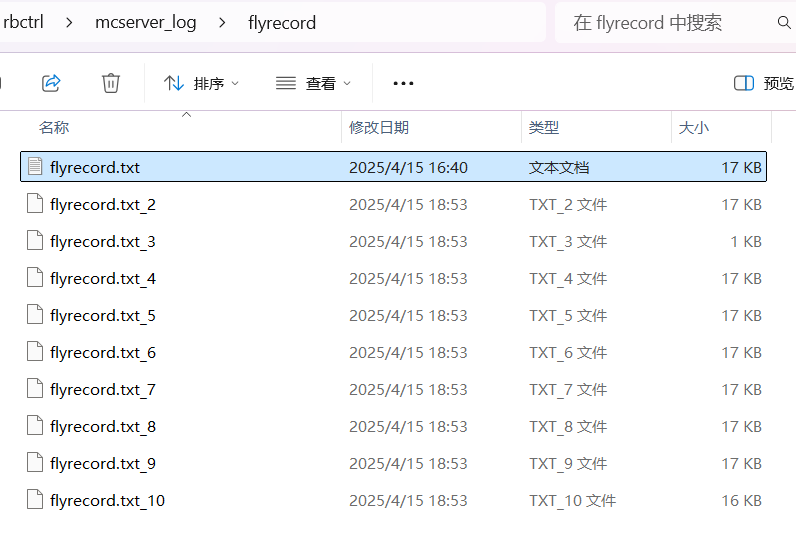Click the flyrecord.txt_3 file icon
796x546 pixels.
click(36, 241)
